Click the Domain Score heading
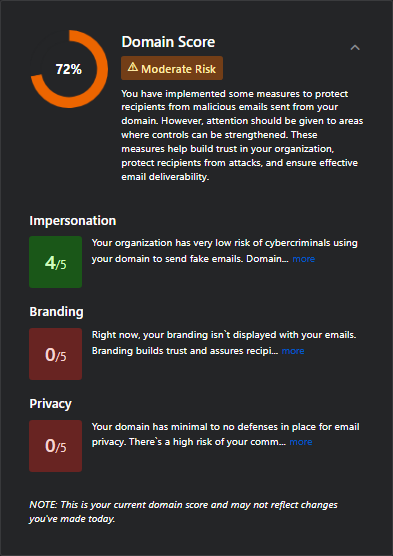393x556 pixels. tap(168, 42)
